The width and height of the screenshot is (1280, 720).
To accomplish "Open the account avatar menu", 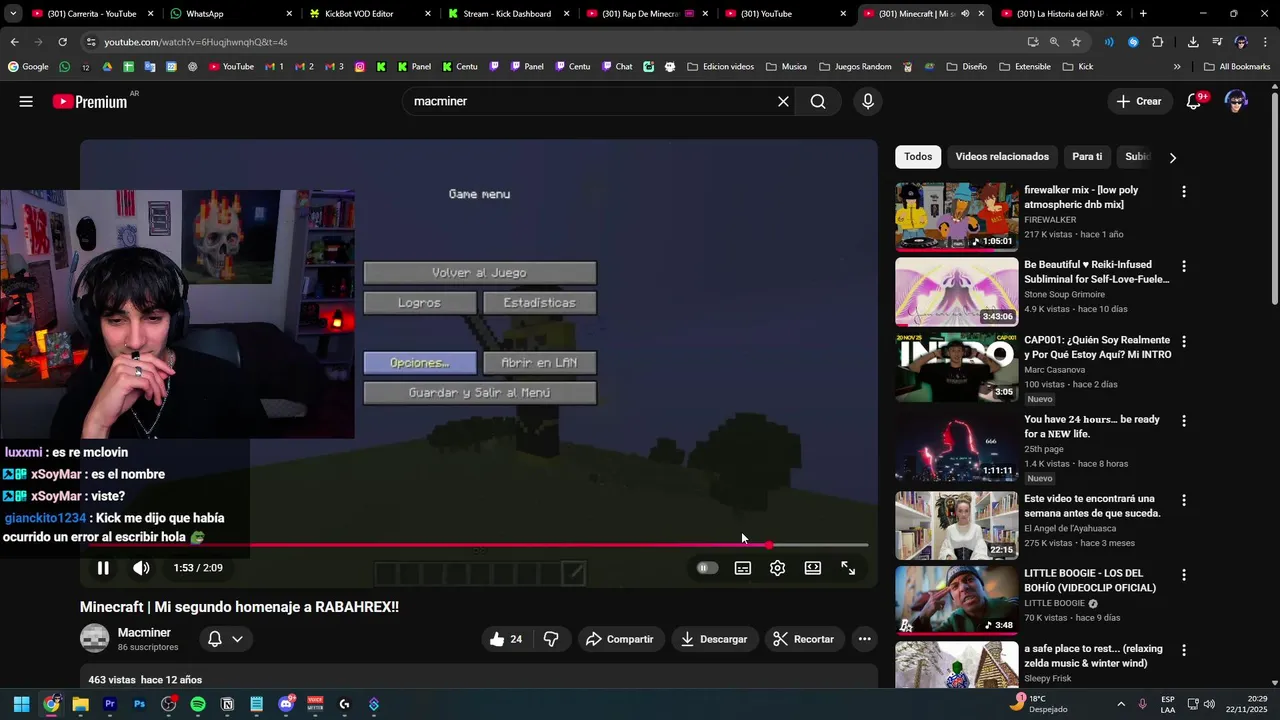I will point(1236,101).
